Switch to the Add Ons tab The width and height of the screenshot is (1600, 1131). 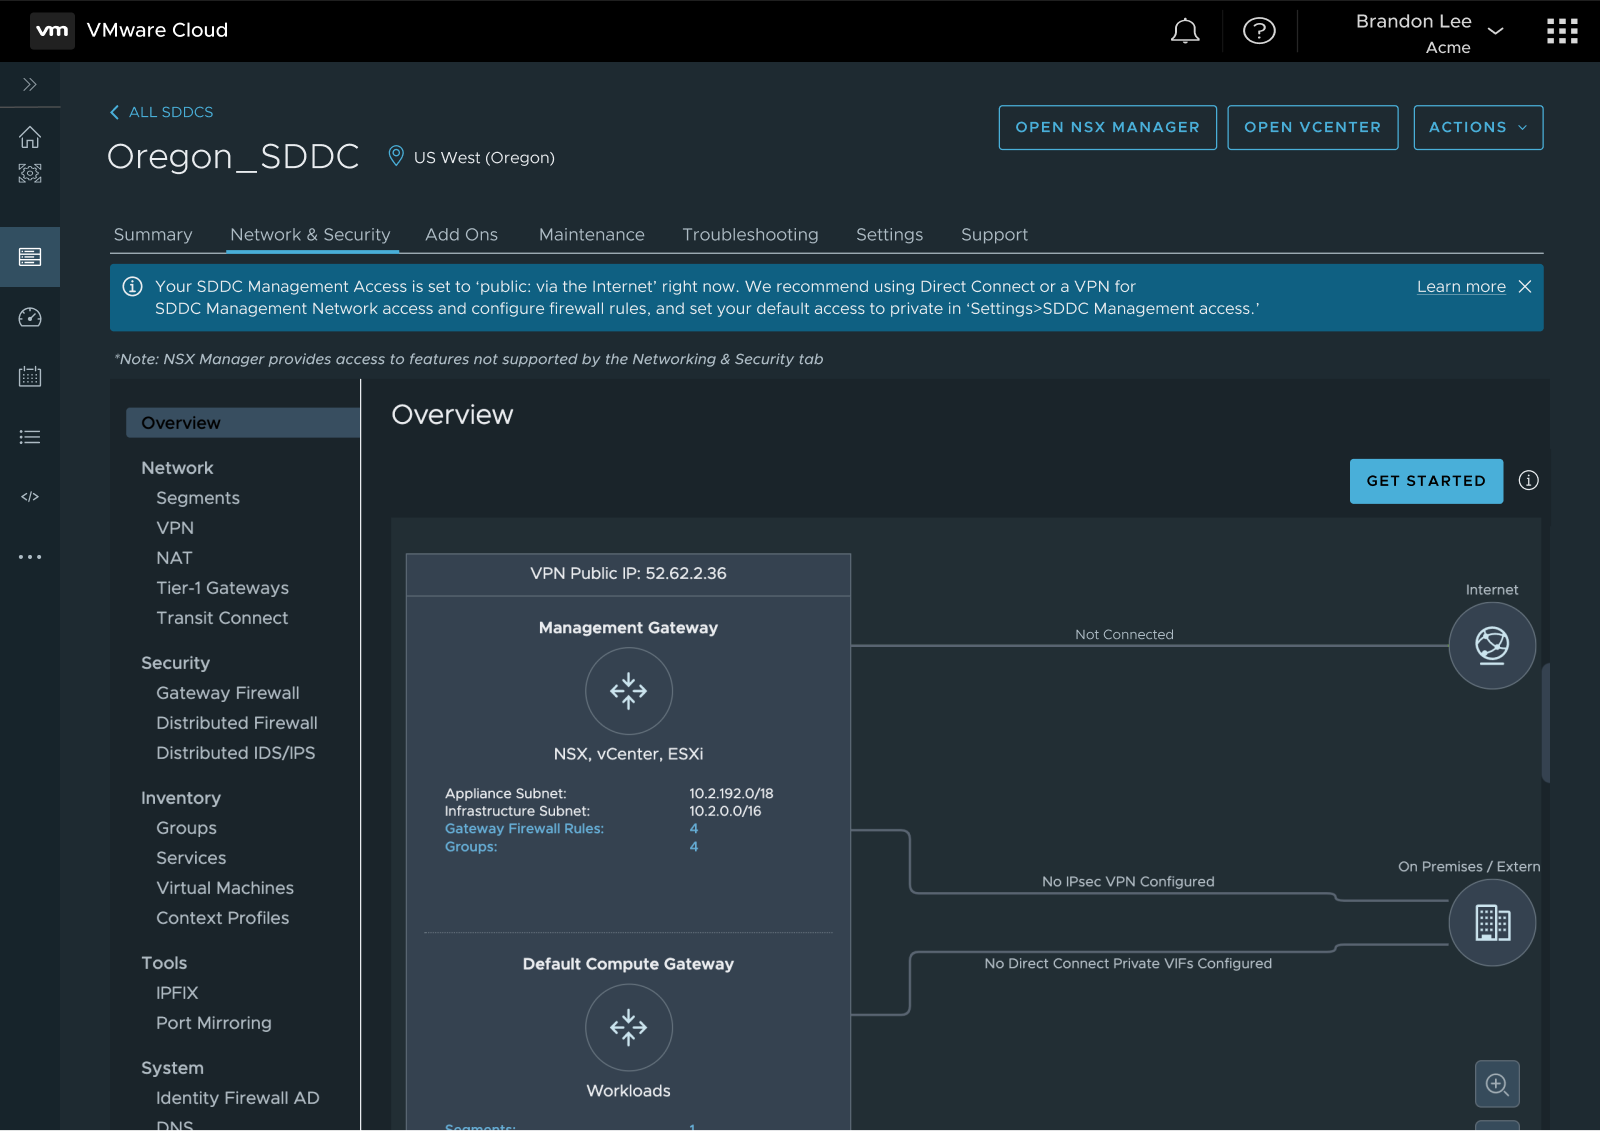[x=461, y=235]
